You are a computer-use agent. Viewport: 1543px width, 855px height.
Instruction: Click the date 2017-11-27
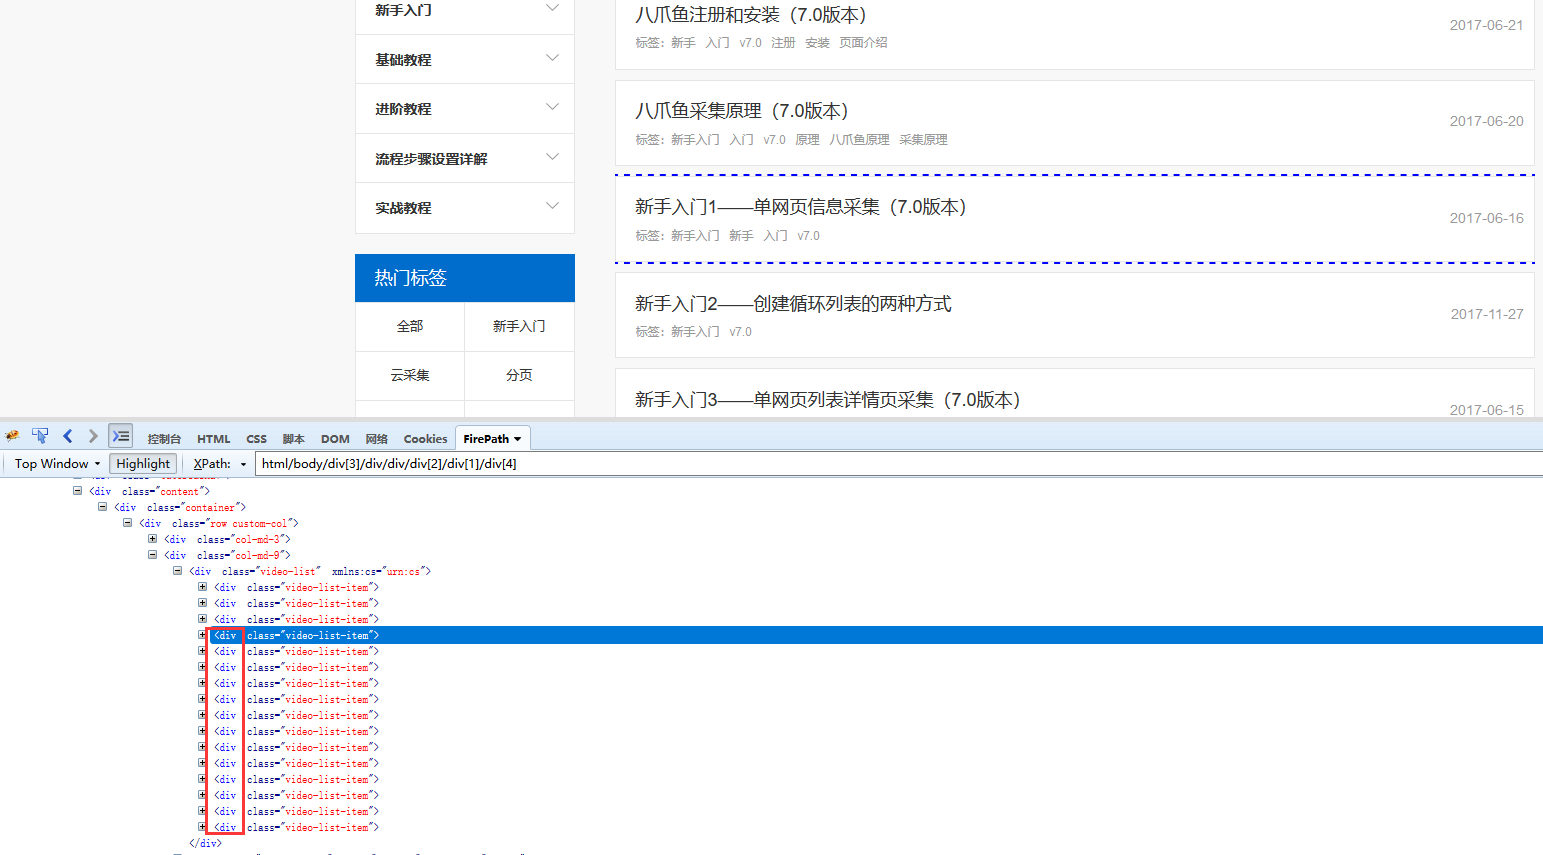click(1487, 314)
